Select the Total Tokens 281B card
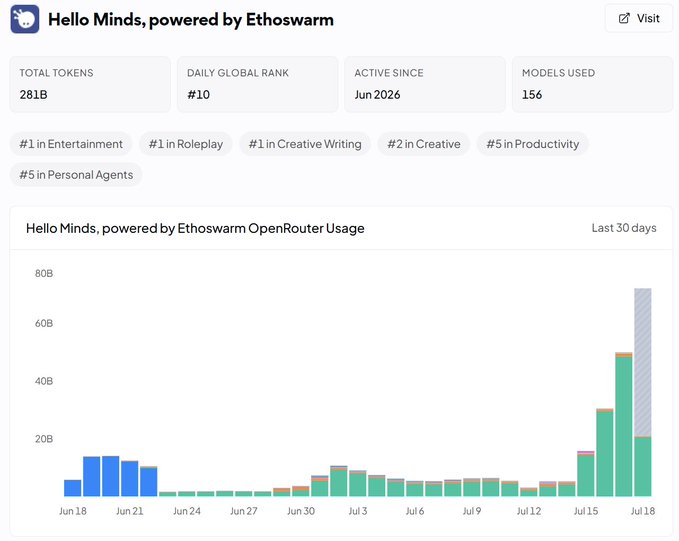Image resolution: width=679 pixels, height=541 pixels. pos(90,84)
